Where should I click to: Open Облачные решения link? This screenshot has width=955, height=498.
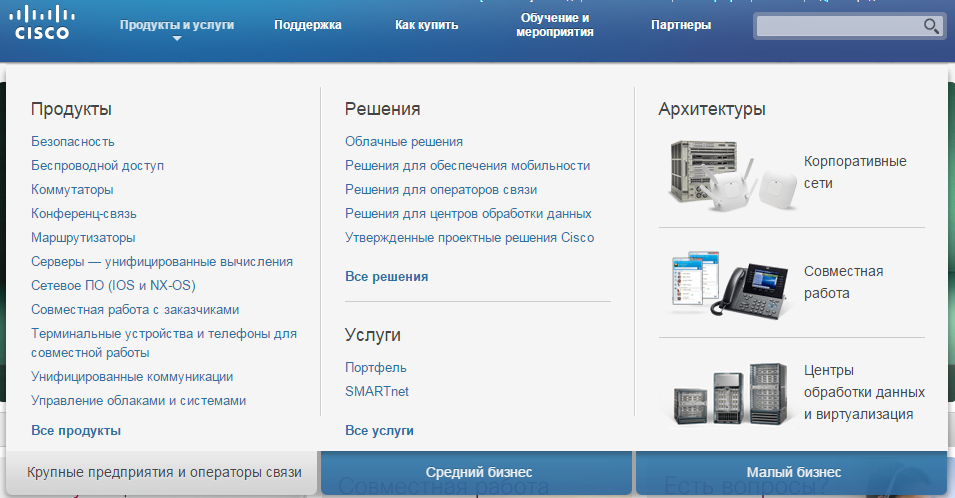coord(404,141)
